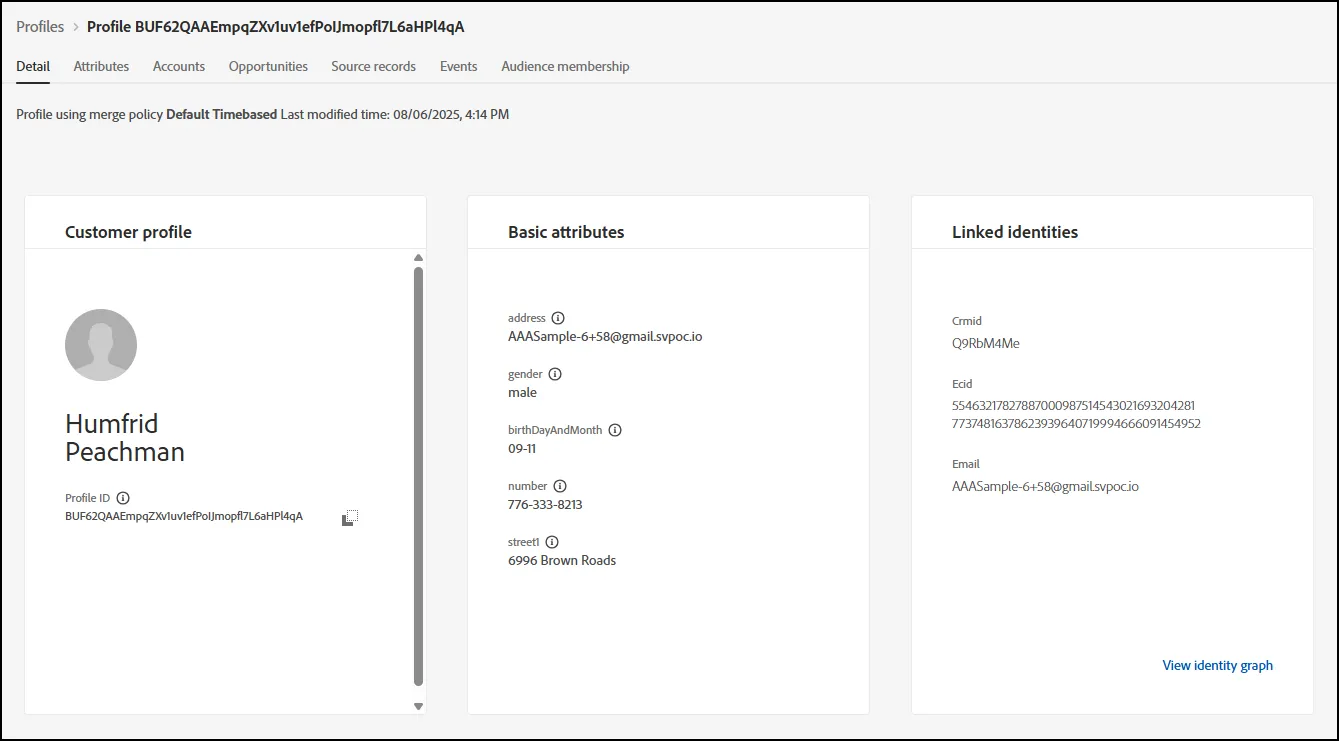Click the second Ecid value starting 7737

point(1076,423)
